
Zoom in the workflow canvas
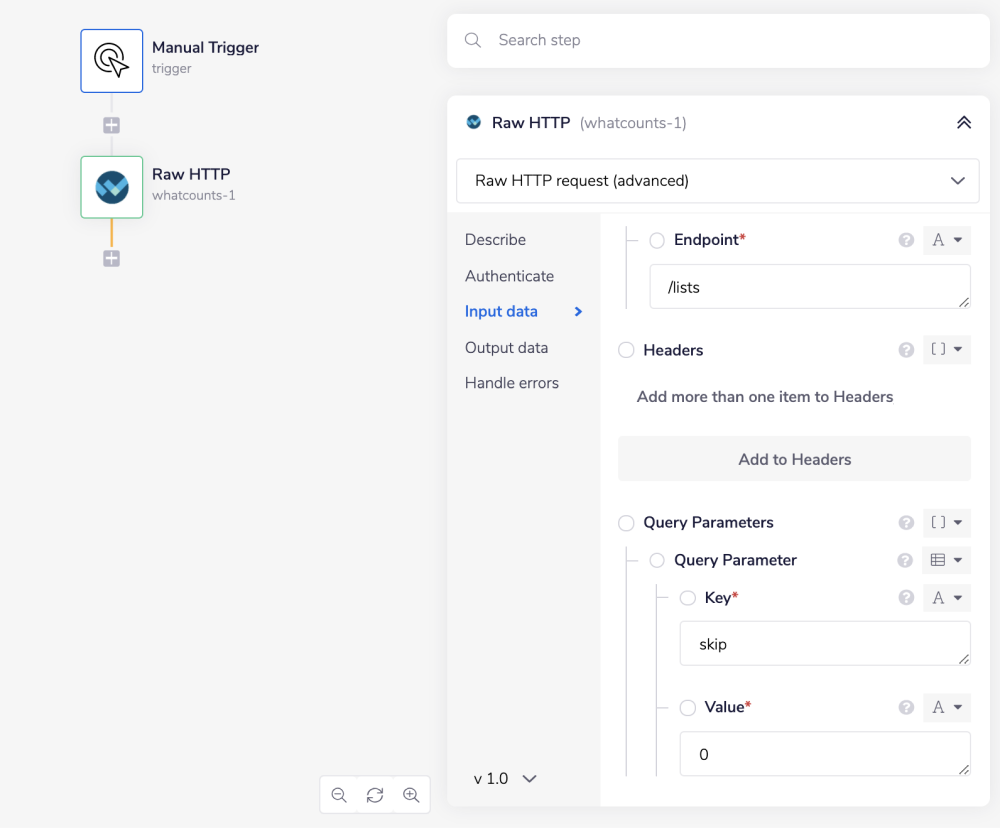[411, 795]
